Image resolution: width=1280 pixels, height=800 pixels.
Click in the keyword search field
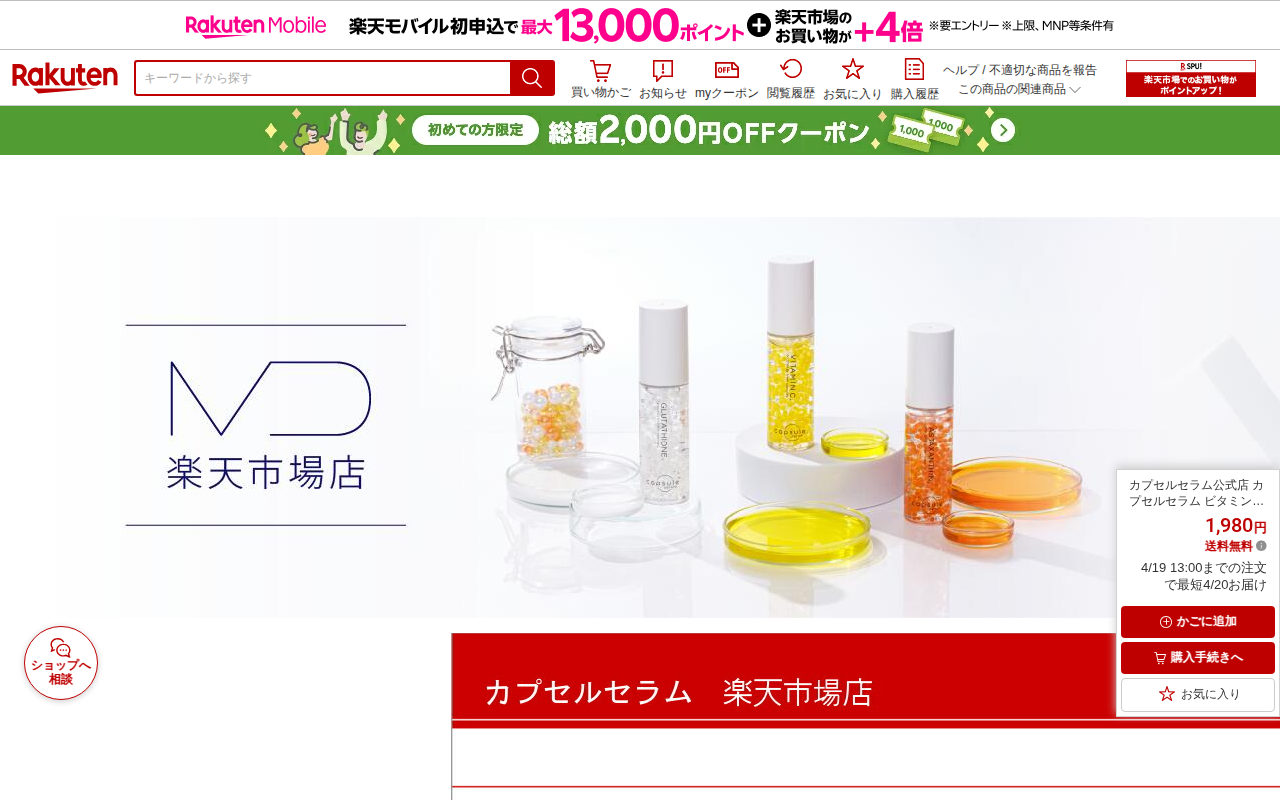(x=323, y=78)
